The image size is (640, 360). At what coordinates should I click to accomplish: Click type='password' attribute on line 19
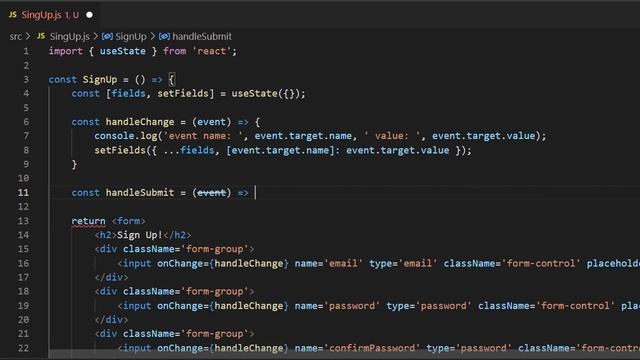[429, 306]
